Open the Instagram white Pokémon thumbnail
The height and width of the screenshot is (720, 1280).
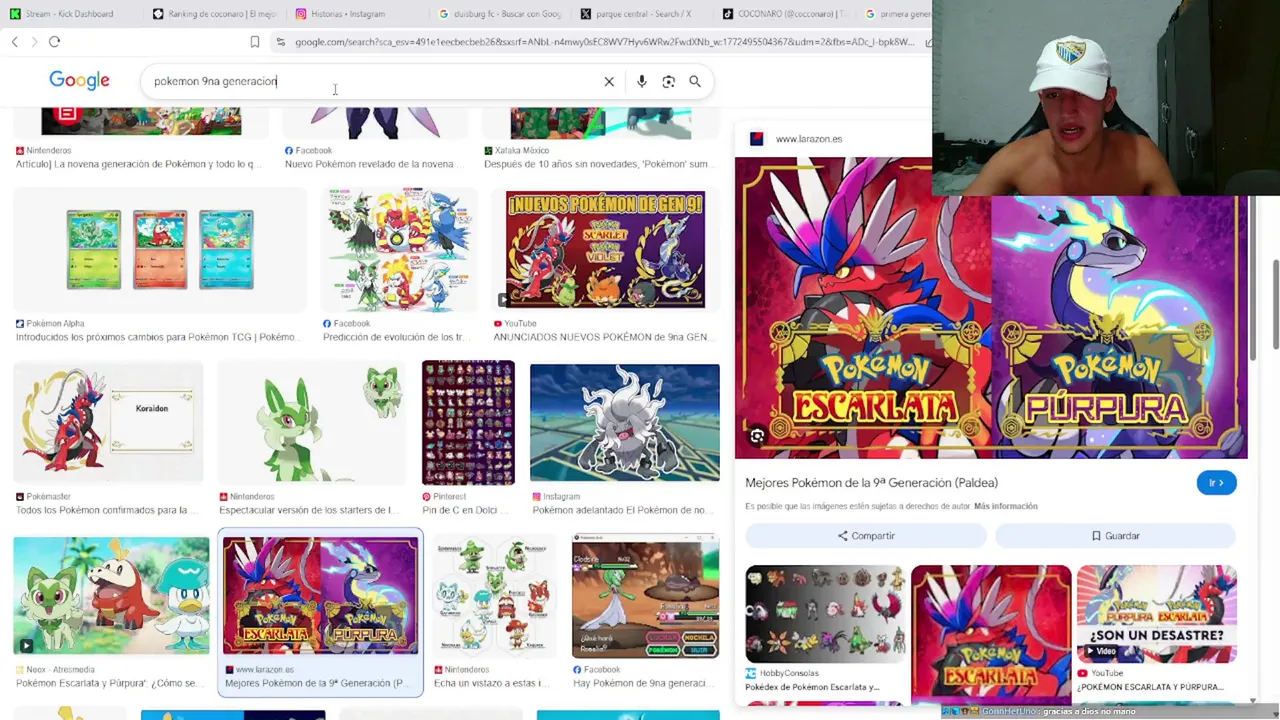(625, 422)
